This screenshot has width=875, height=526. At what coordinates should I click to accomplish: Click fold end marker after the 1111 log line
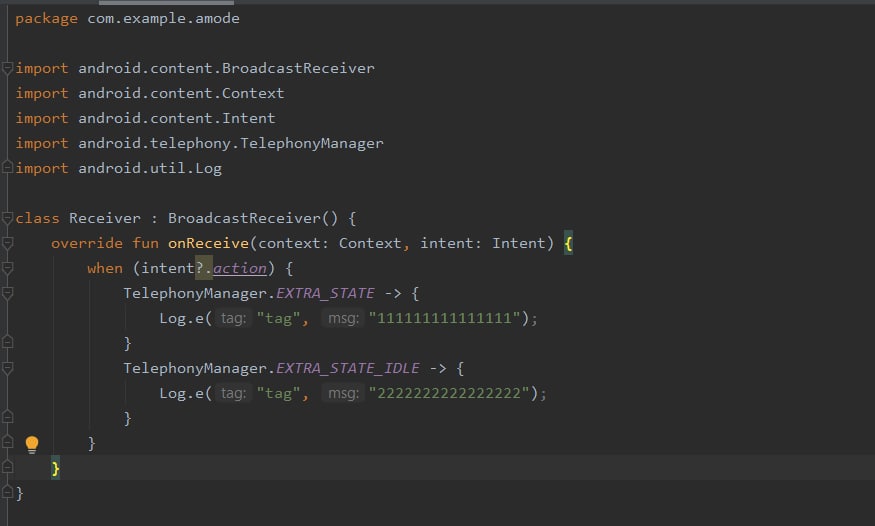7,342
